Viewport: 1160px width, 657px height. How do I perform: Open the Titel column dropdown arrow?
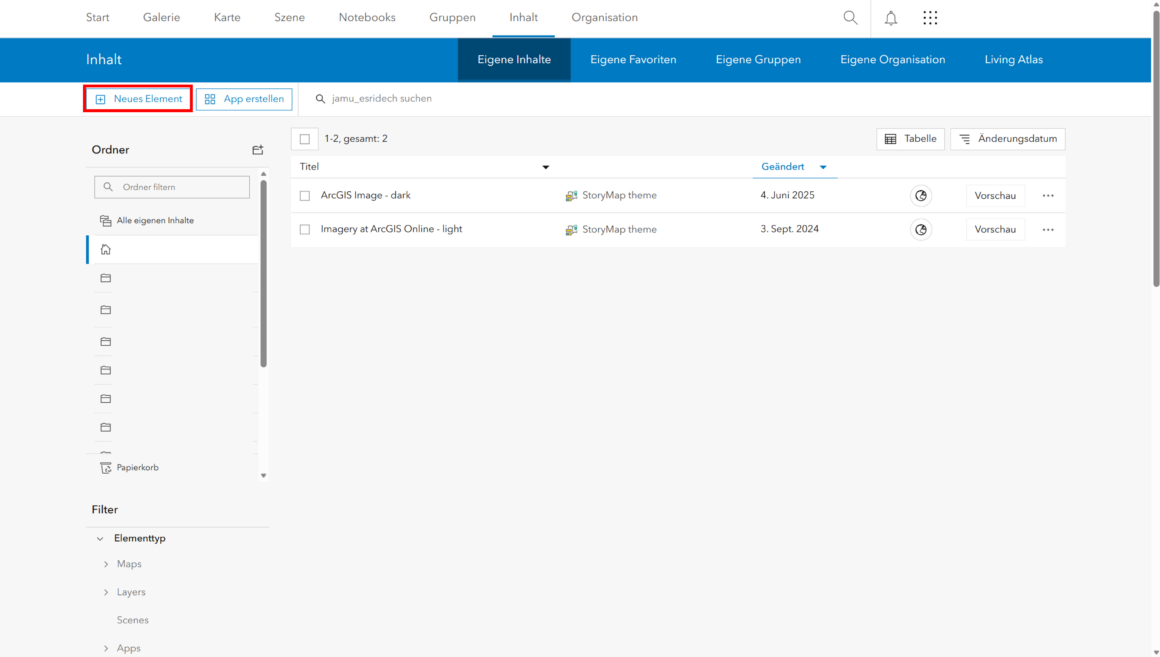(x=546, y=167)
